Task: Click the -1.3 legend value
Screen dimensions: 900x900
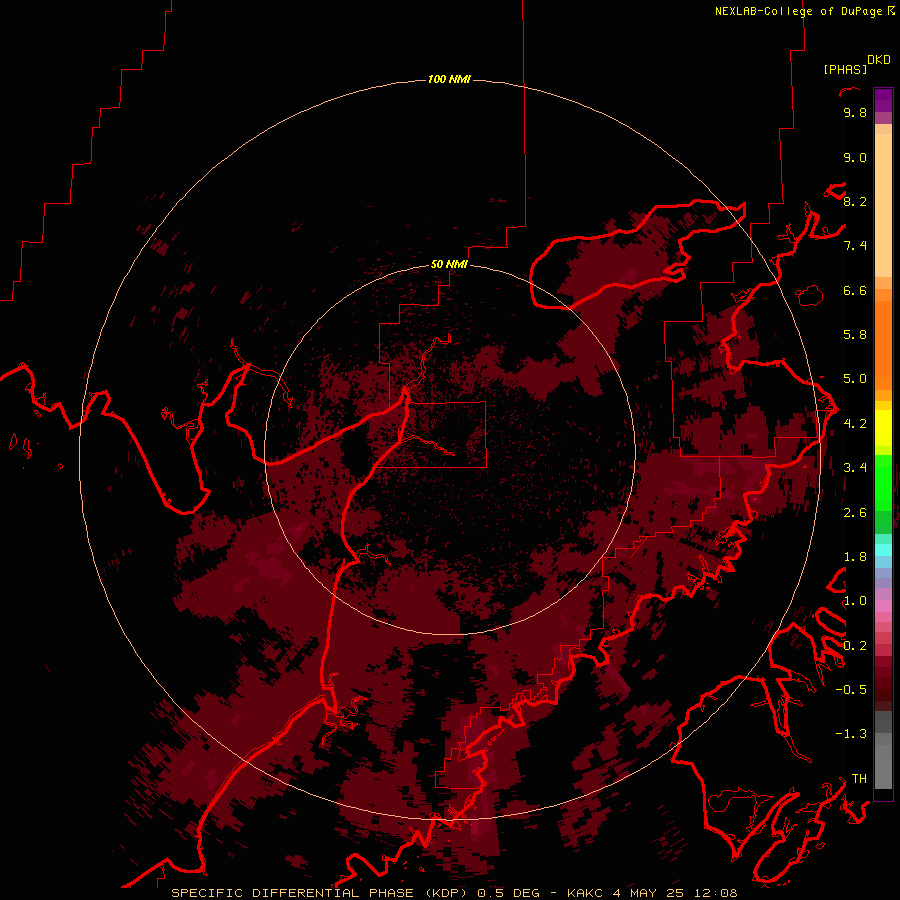Action: [x=851, y=734]
